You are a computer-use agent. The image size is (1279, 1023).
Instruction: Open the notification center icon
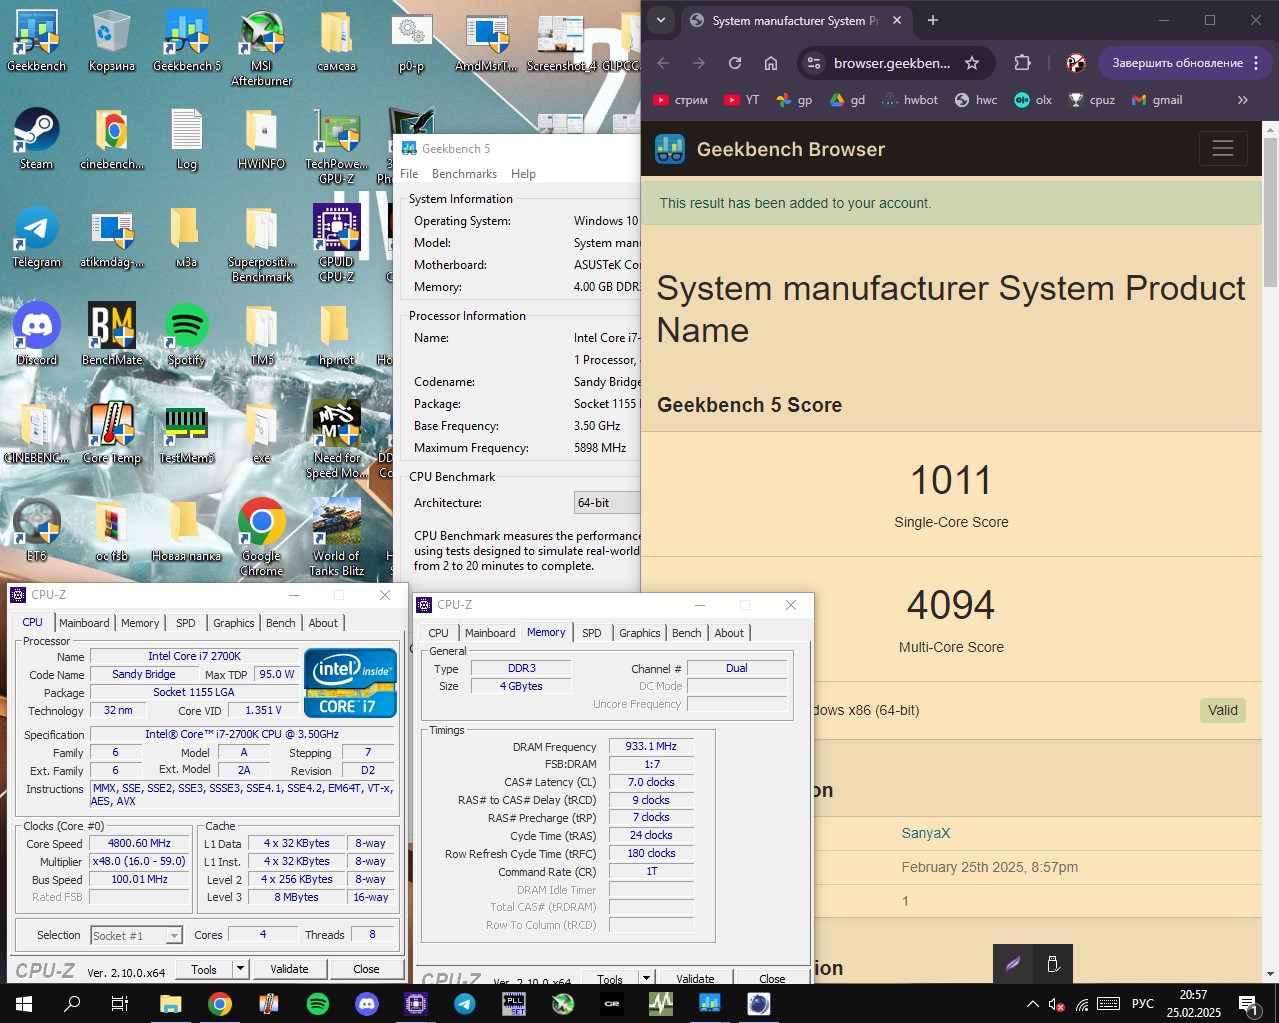pos(1248,1004)
